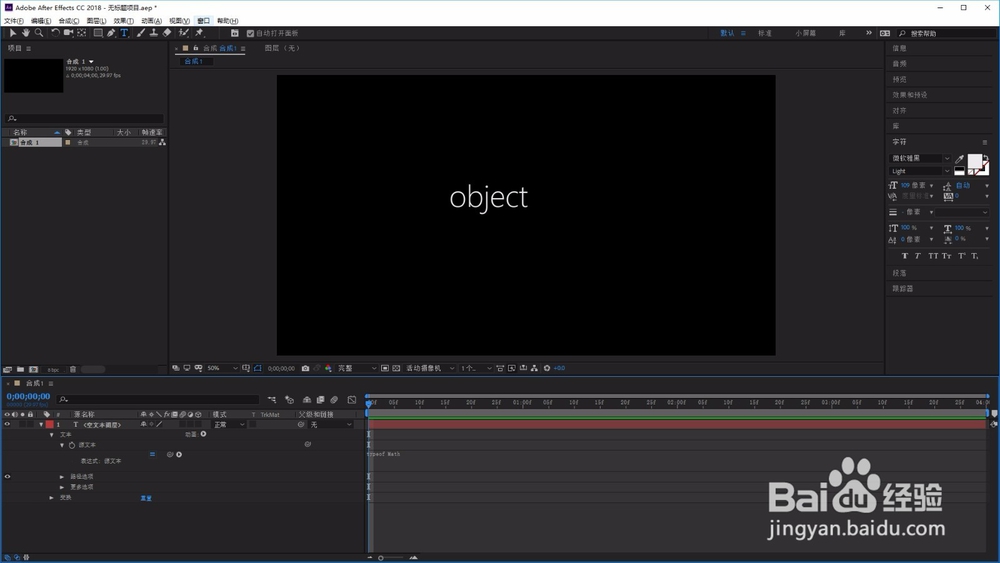Apply All Caps text style
Image resolution: width=1000 pixels, height=563 pixels.
[x=933, y=256]
